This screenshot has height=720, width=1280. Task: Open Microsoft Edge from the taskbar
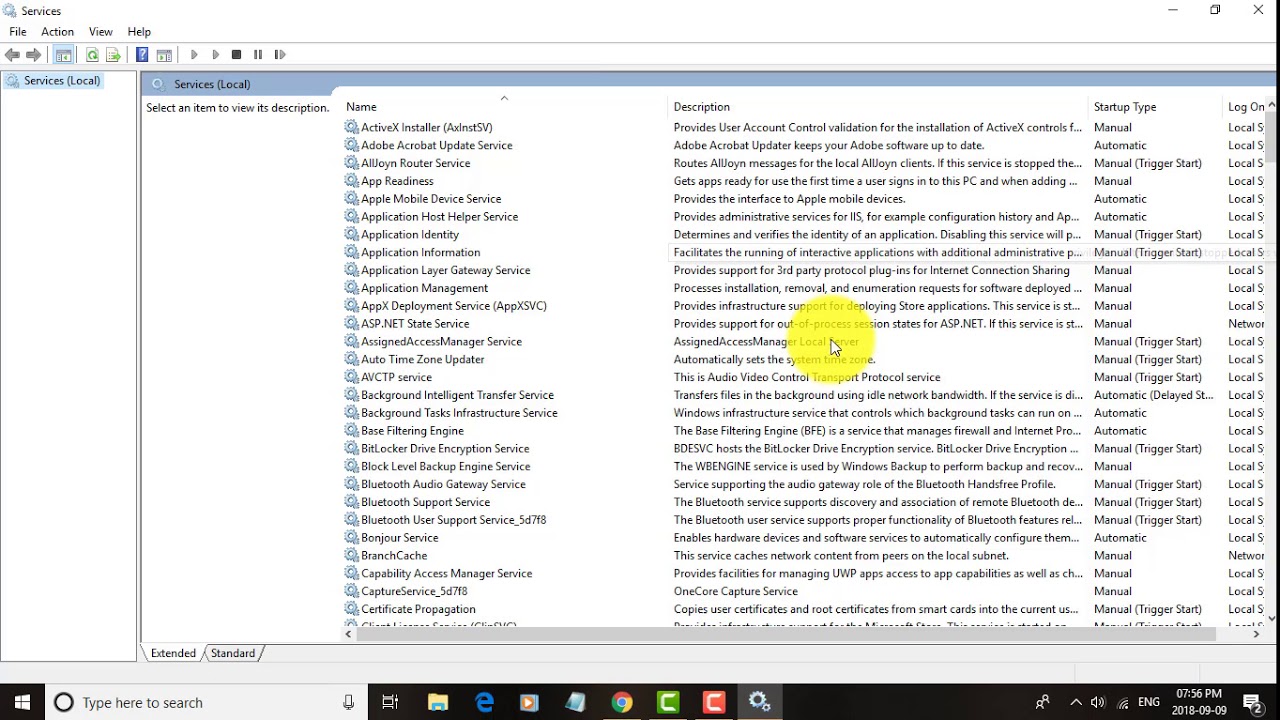coord(484,702)
